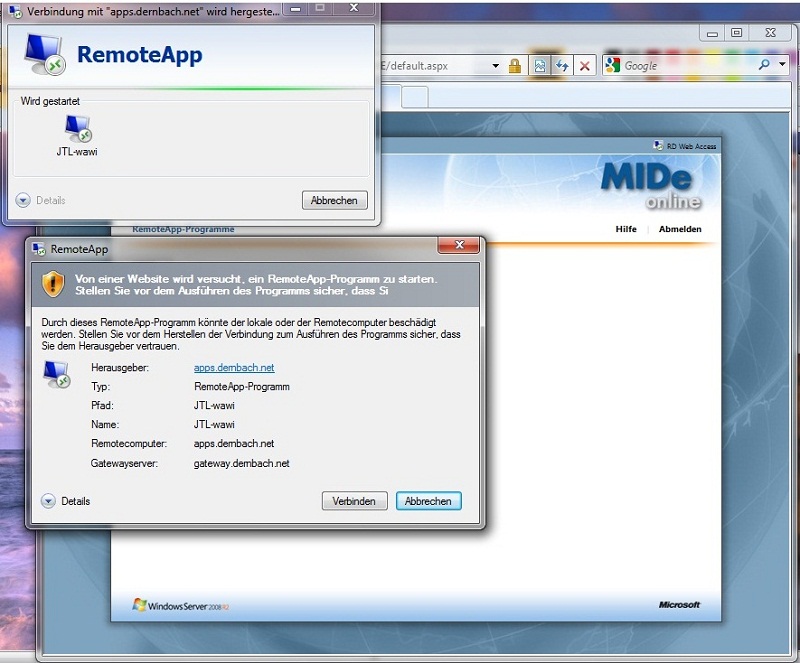Viewport: 800px width, 663px height.
Task: Click the large RemoteApp logo icon in the connection window
Action: coord(45,55)
